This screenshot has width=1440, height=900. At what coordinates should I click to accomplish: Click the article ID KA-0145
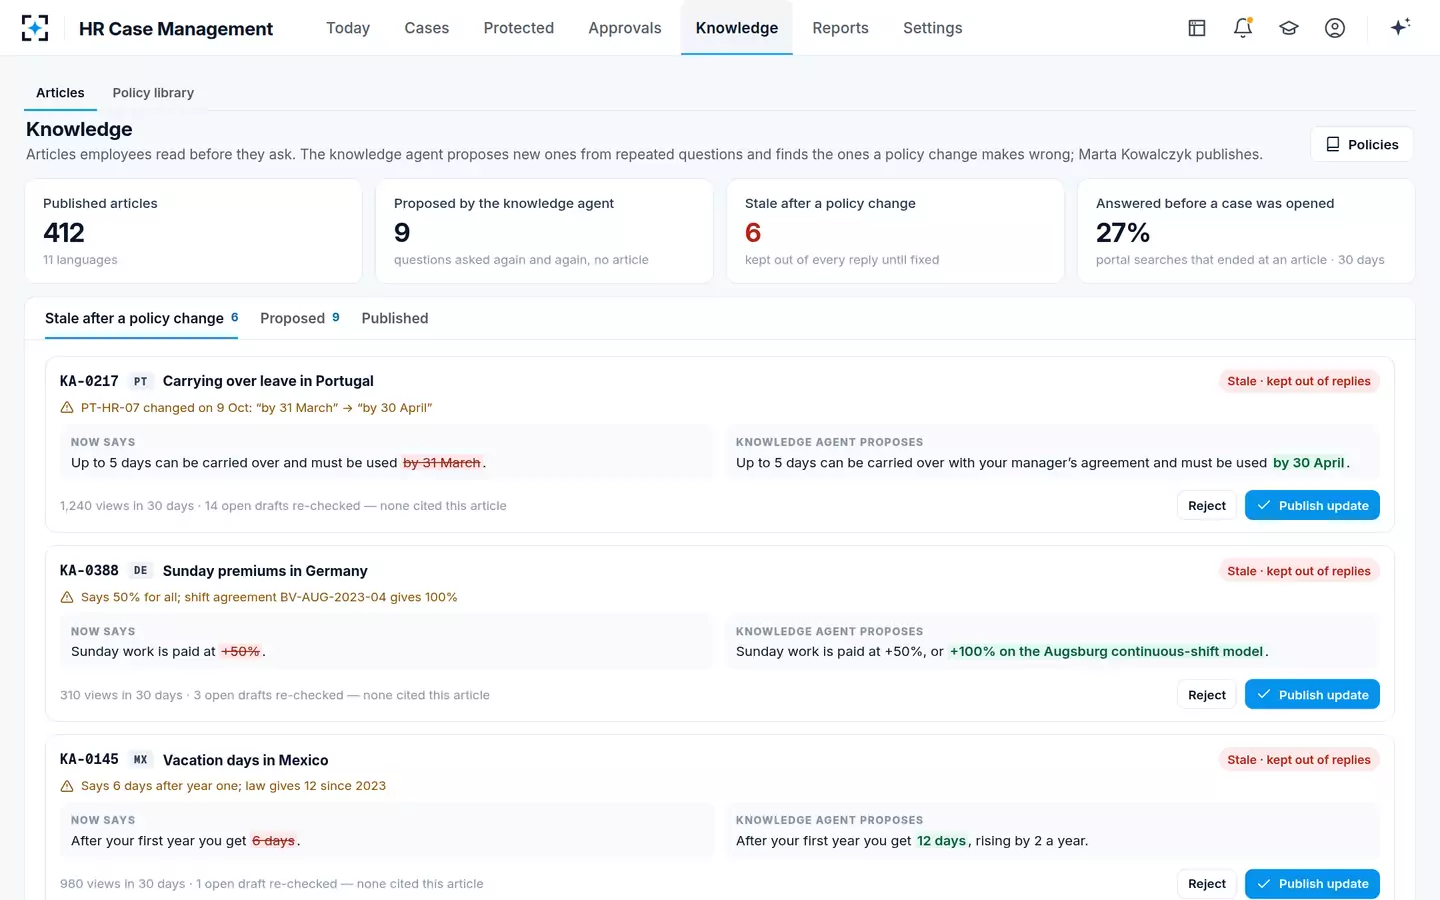point(89,759)
